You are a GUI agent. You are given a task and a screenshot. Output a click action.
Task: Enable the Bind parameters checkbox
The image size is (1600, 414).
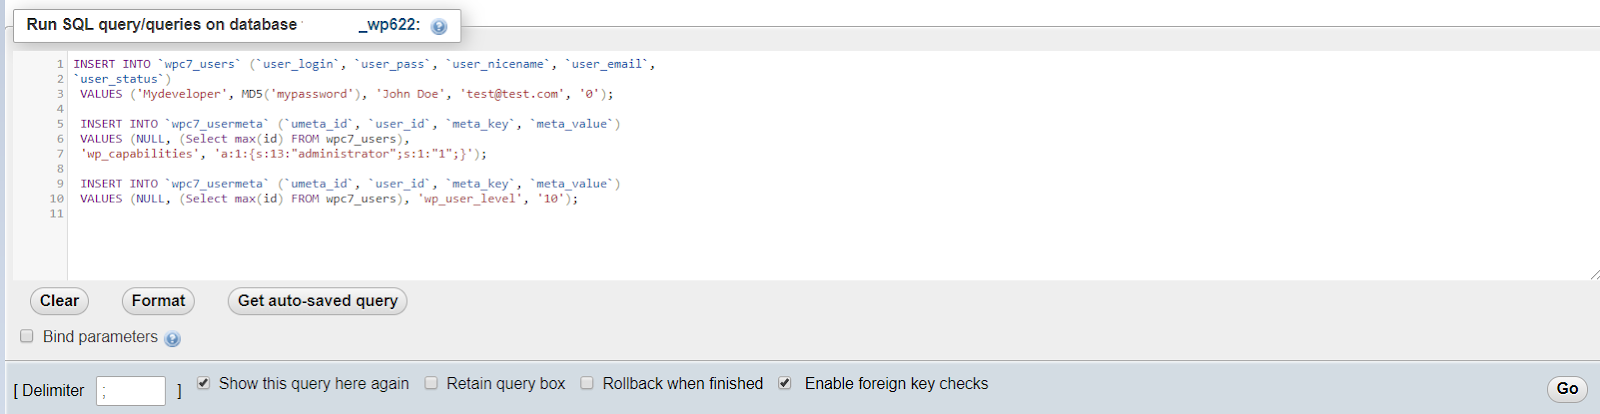(x=27, y=336)
